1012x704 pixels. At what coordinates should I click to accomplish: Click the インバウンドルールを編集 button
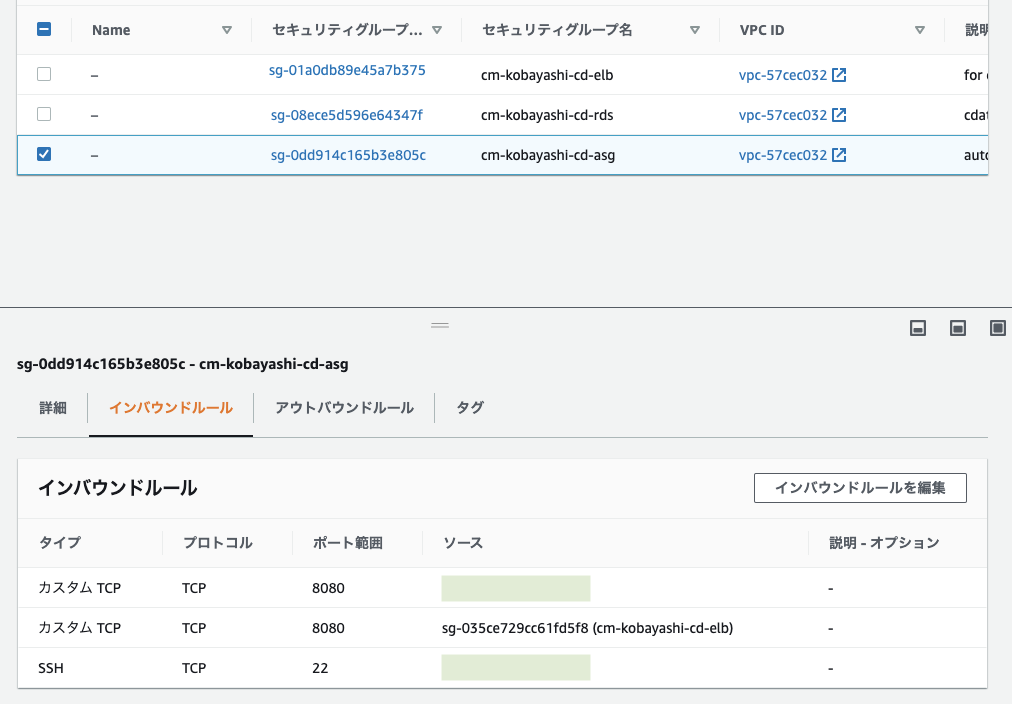point(860,488)
